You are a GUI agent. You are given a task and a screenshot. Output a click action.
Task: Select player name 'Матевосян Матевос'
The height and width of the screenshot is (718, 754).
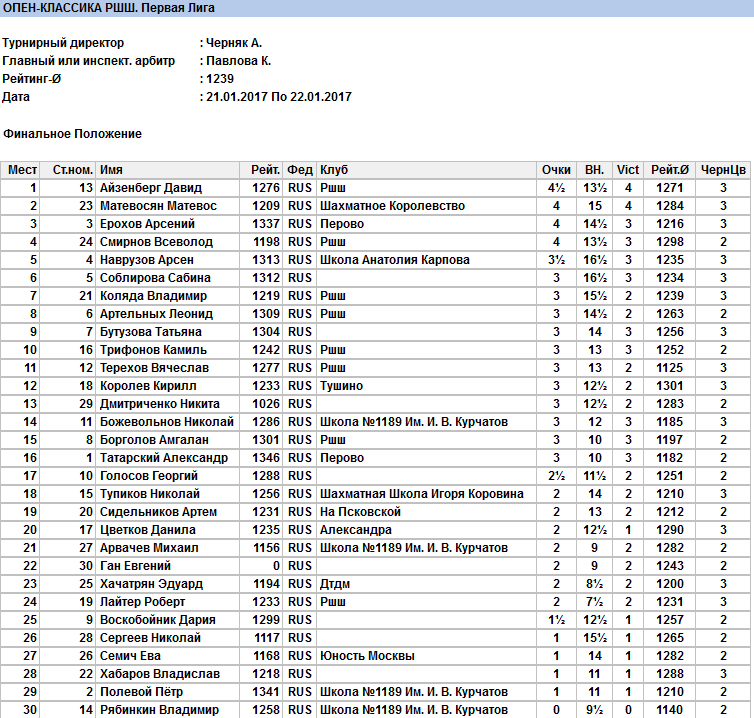pyautogui.click(x=158, y=206)
